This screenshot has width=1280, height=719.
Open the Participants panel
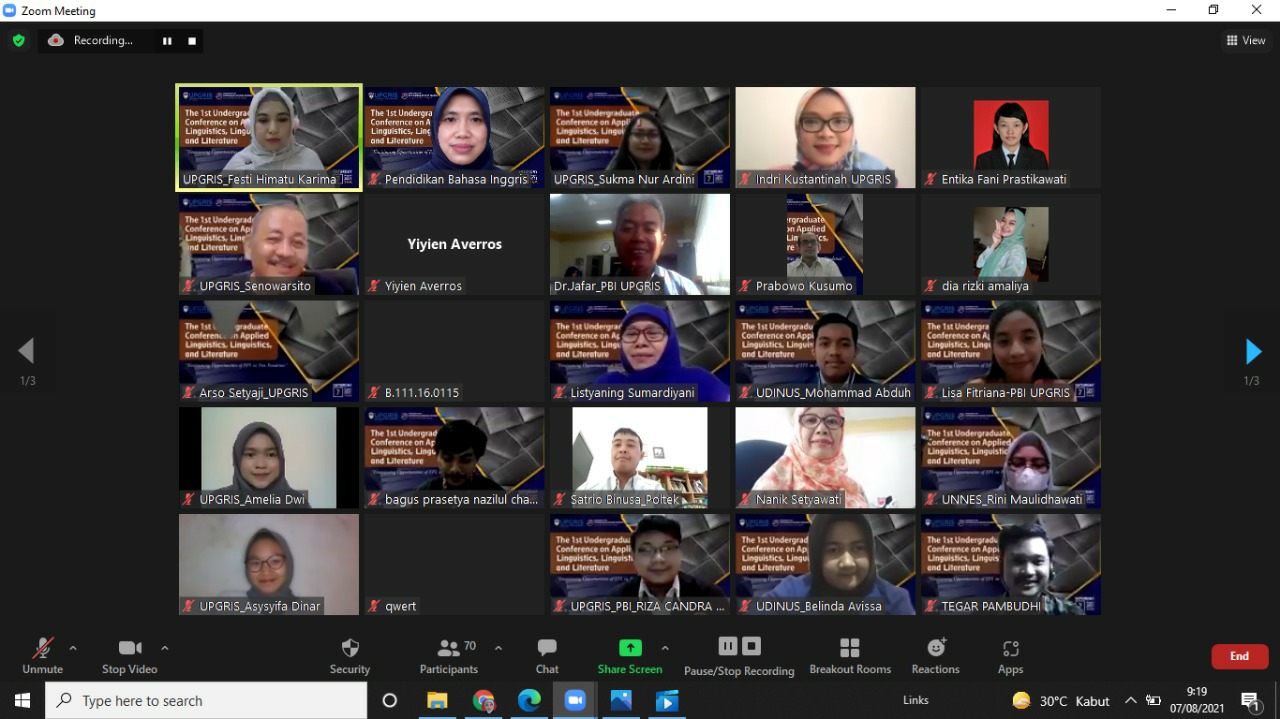pos(449,656)
